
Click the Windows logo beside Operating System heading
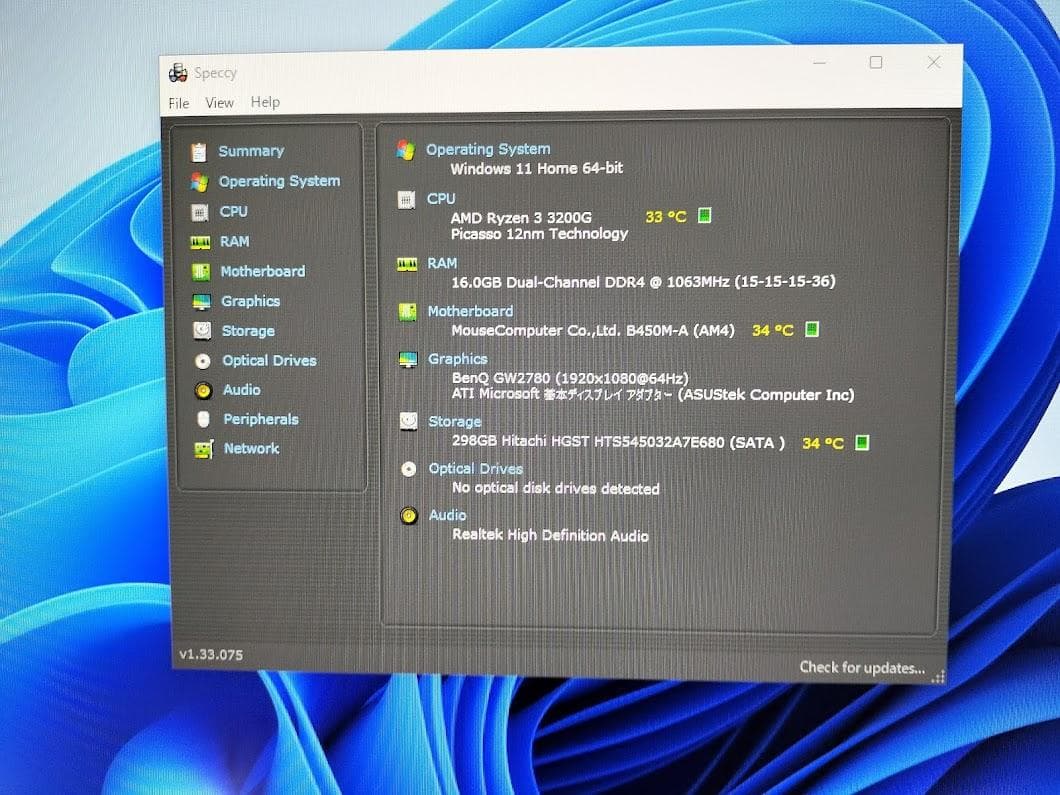tap(407, 150)
